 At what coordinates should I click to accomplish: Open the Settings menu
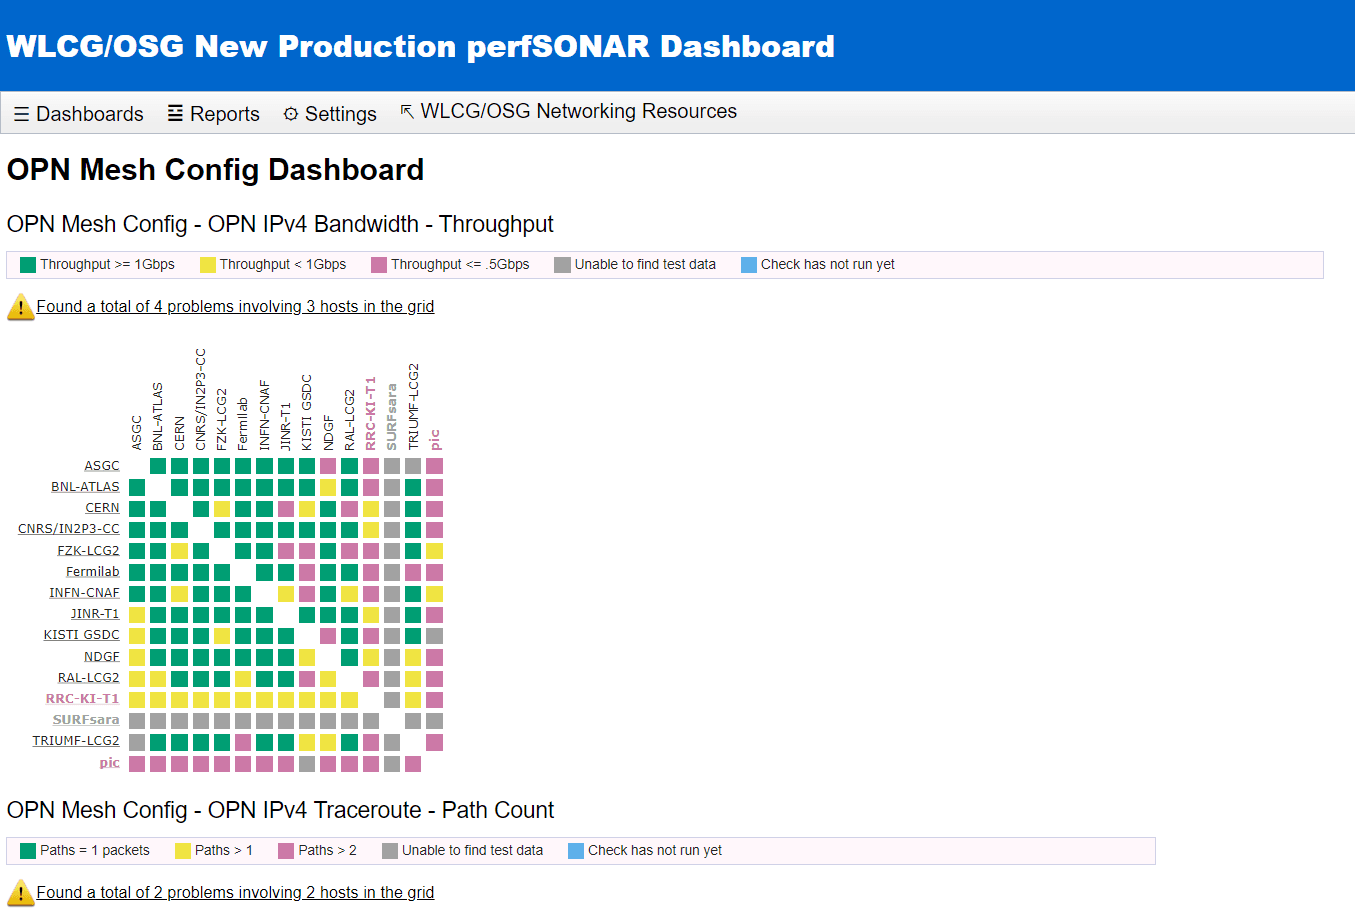(330, 114)
